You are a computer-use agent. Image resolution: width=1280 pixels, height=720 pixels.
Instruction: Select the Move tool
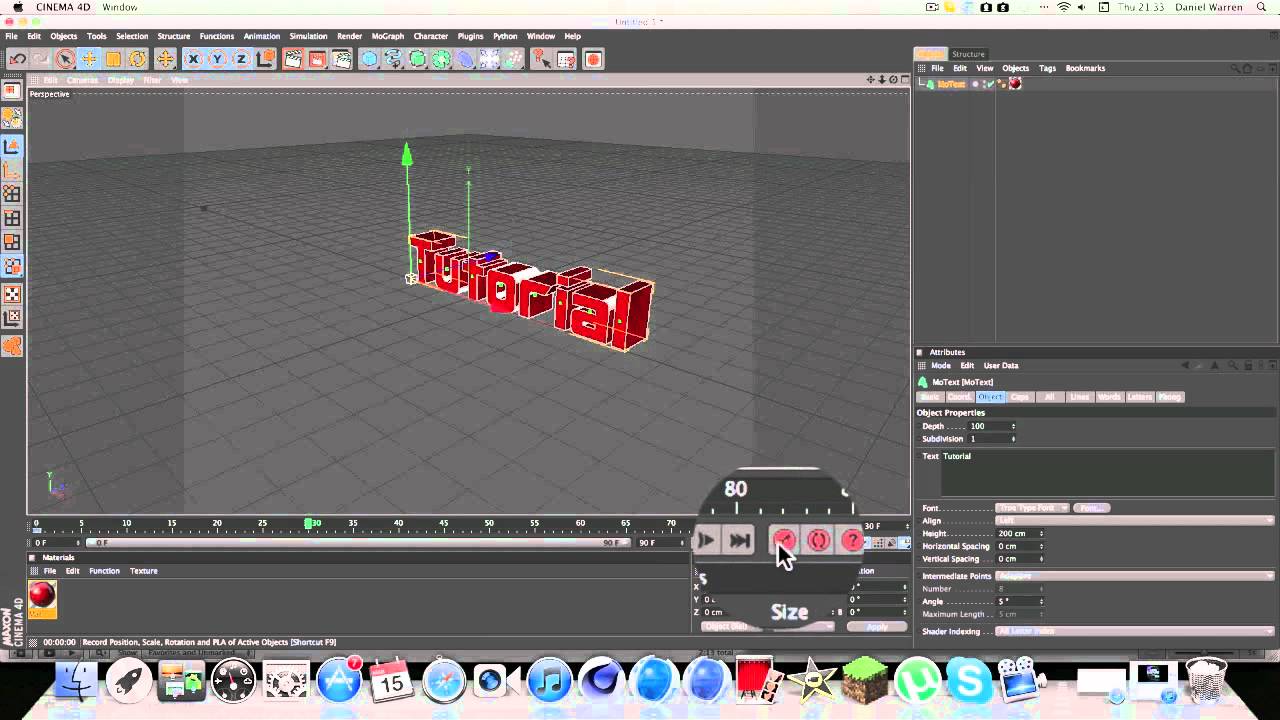89,59
